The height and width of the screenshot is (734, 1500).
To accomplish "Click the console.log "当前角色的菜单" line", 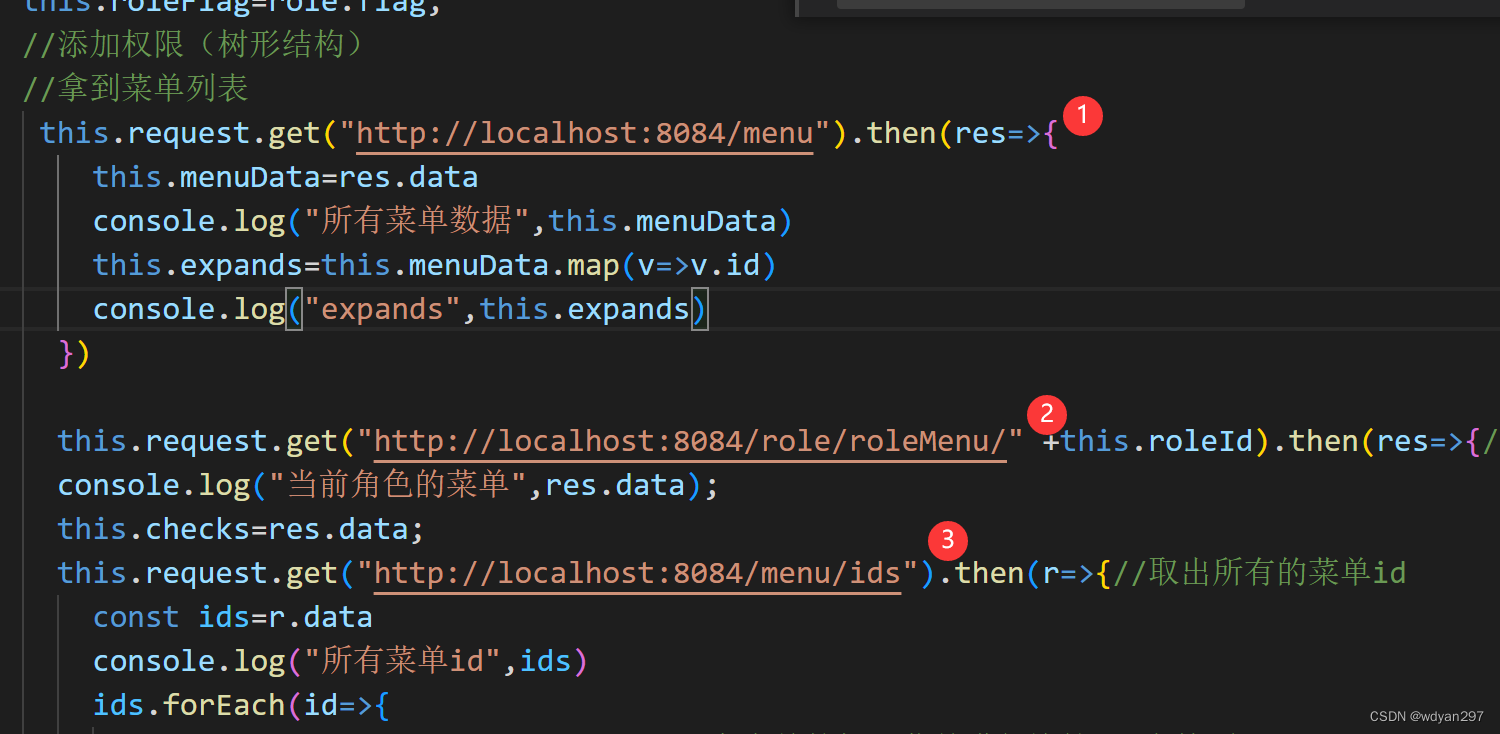I will [x=388, y=485].
